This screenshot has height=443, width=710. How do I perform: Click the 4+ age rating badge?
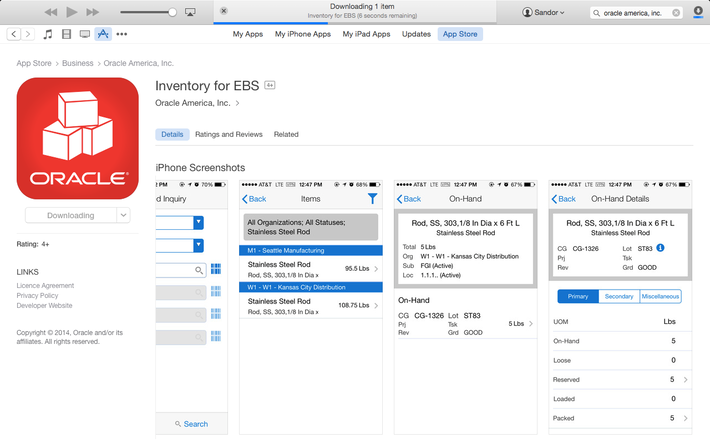point(269,85)
